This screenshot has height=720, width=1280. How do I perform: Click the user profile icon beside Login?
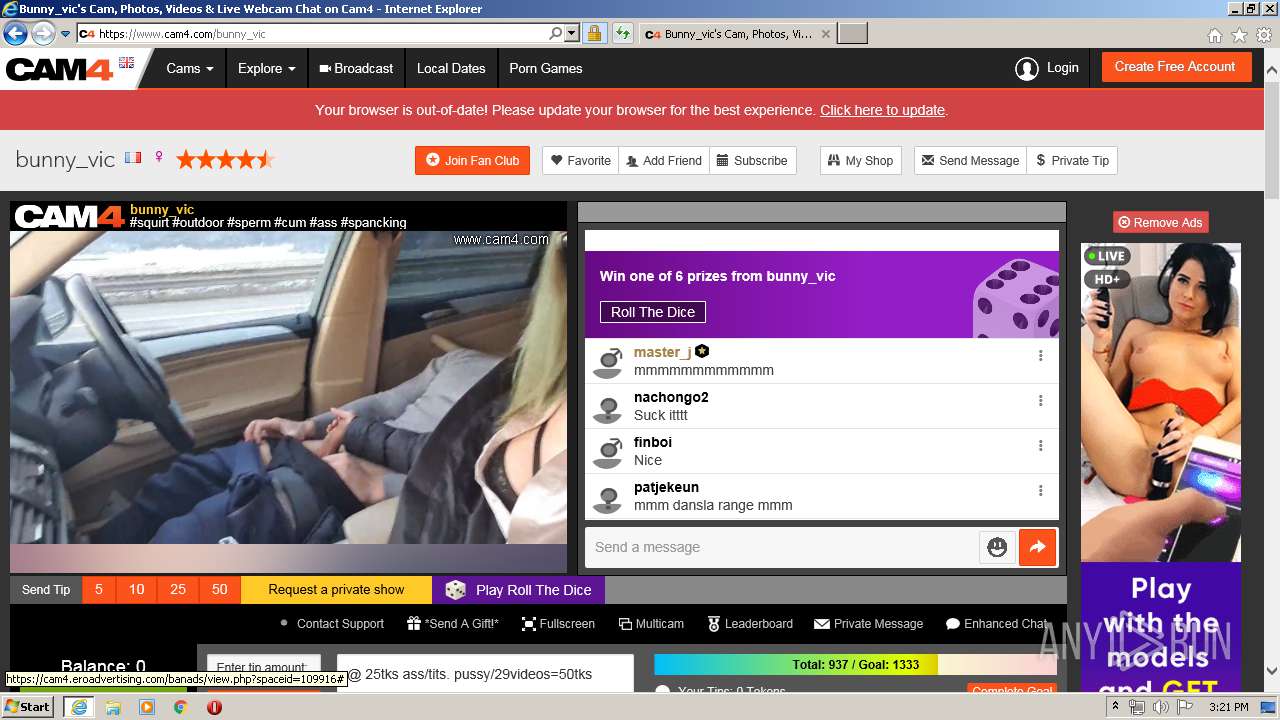point(1026,69)
